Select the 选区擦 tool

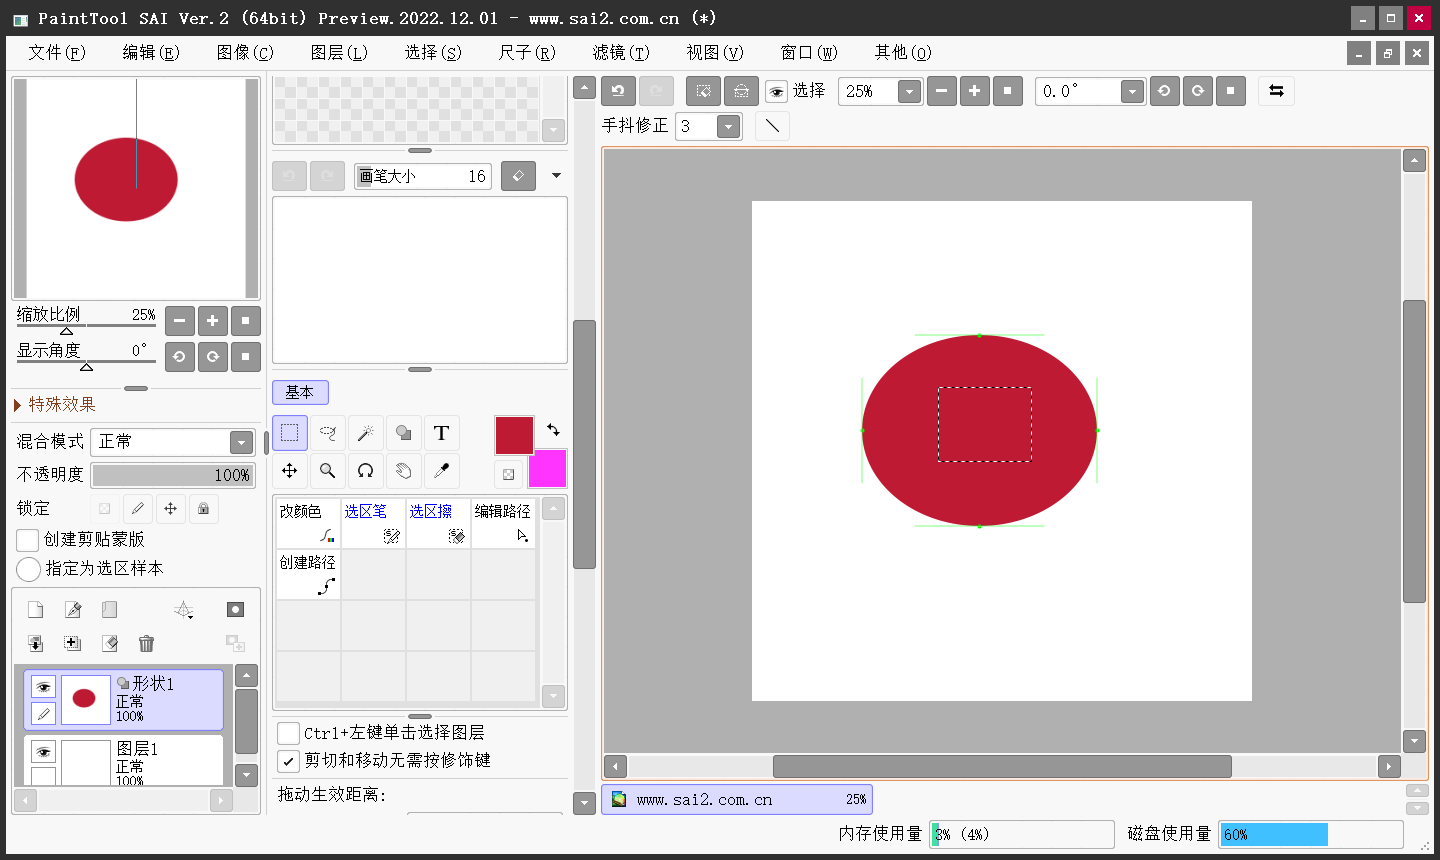click(x=438, y=523)
